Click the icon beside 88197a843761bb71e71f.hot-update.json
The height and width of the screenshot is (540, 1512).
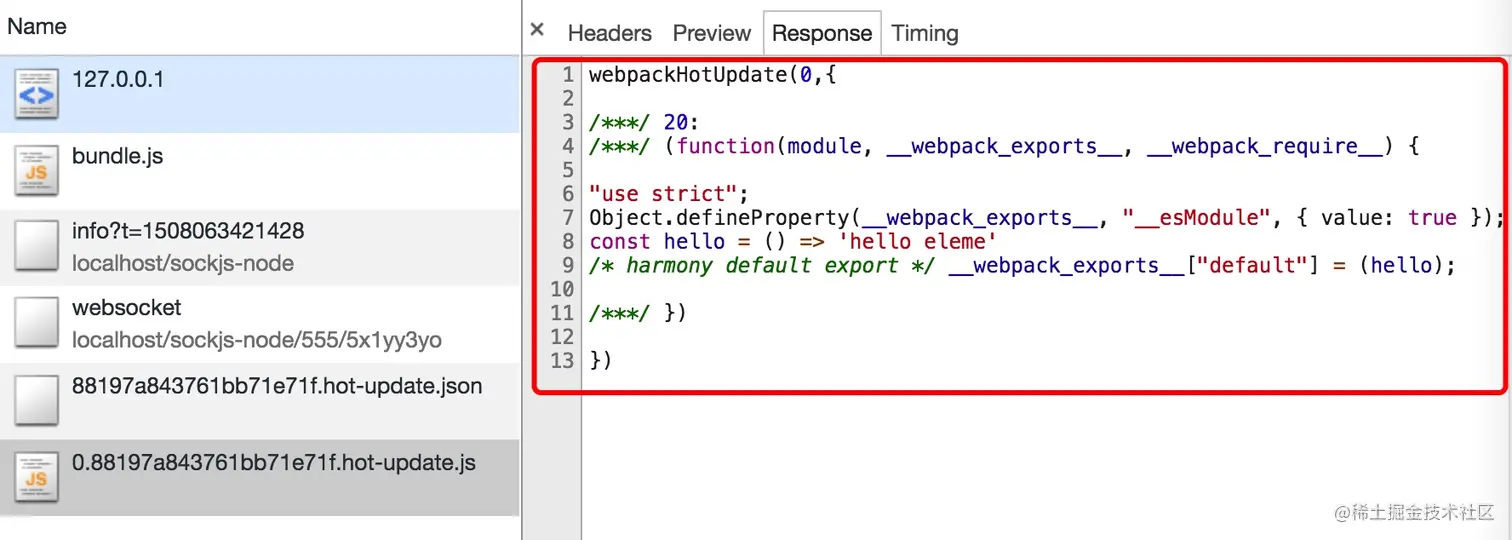click(36, 401)
